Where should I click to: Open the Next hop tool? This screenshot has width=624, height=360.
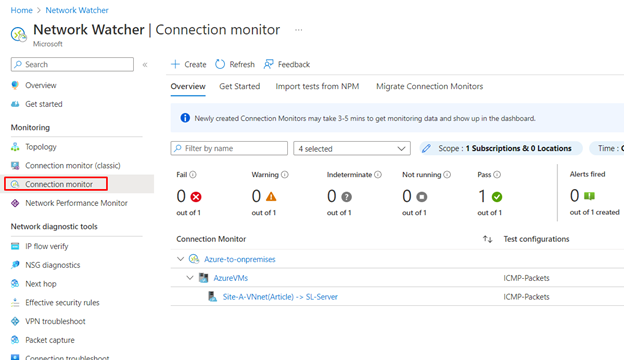click(41, 284)
